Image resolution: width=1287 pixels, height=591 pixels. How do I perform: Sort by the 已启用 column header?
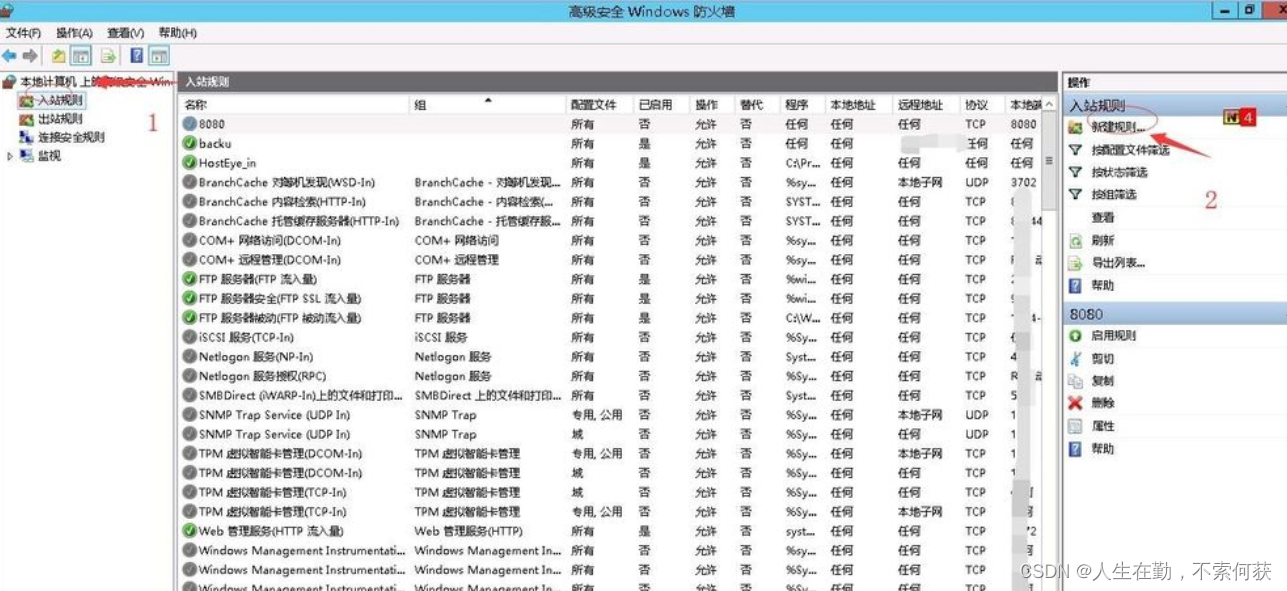point(662,104)
